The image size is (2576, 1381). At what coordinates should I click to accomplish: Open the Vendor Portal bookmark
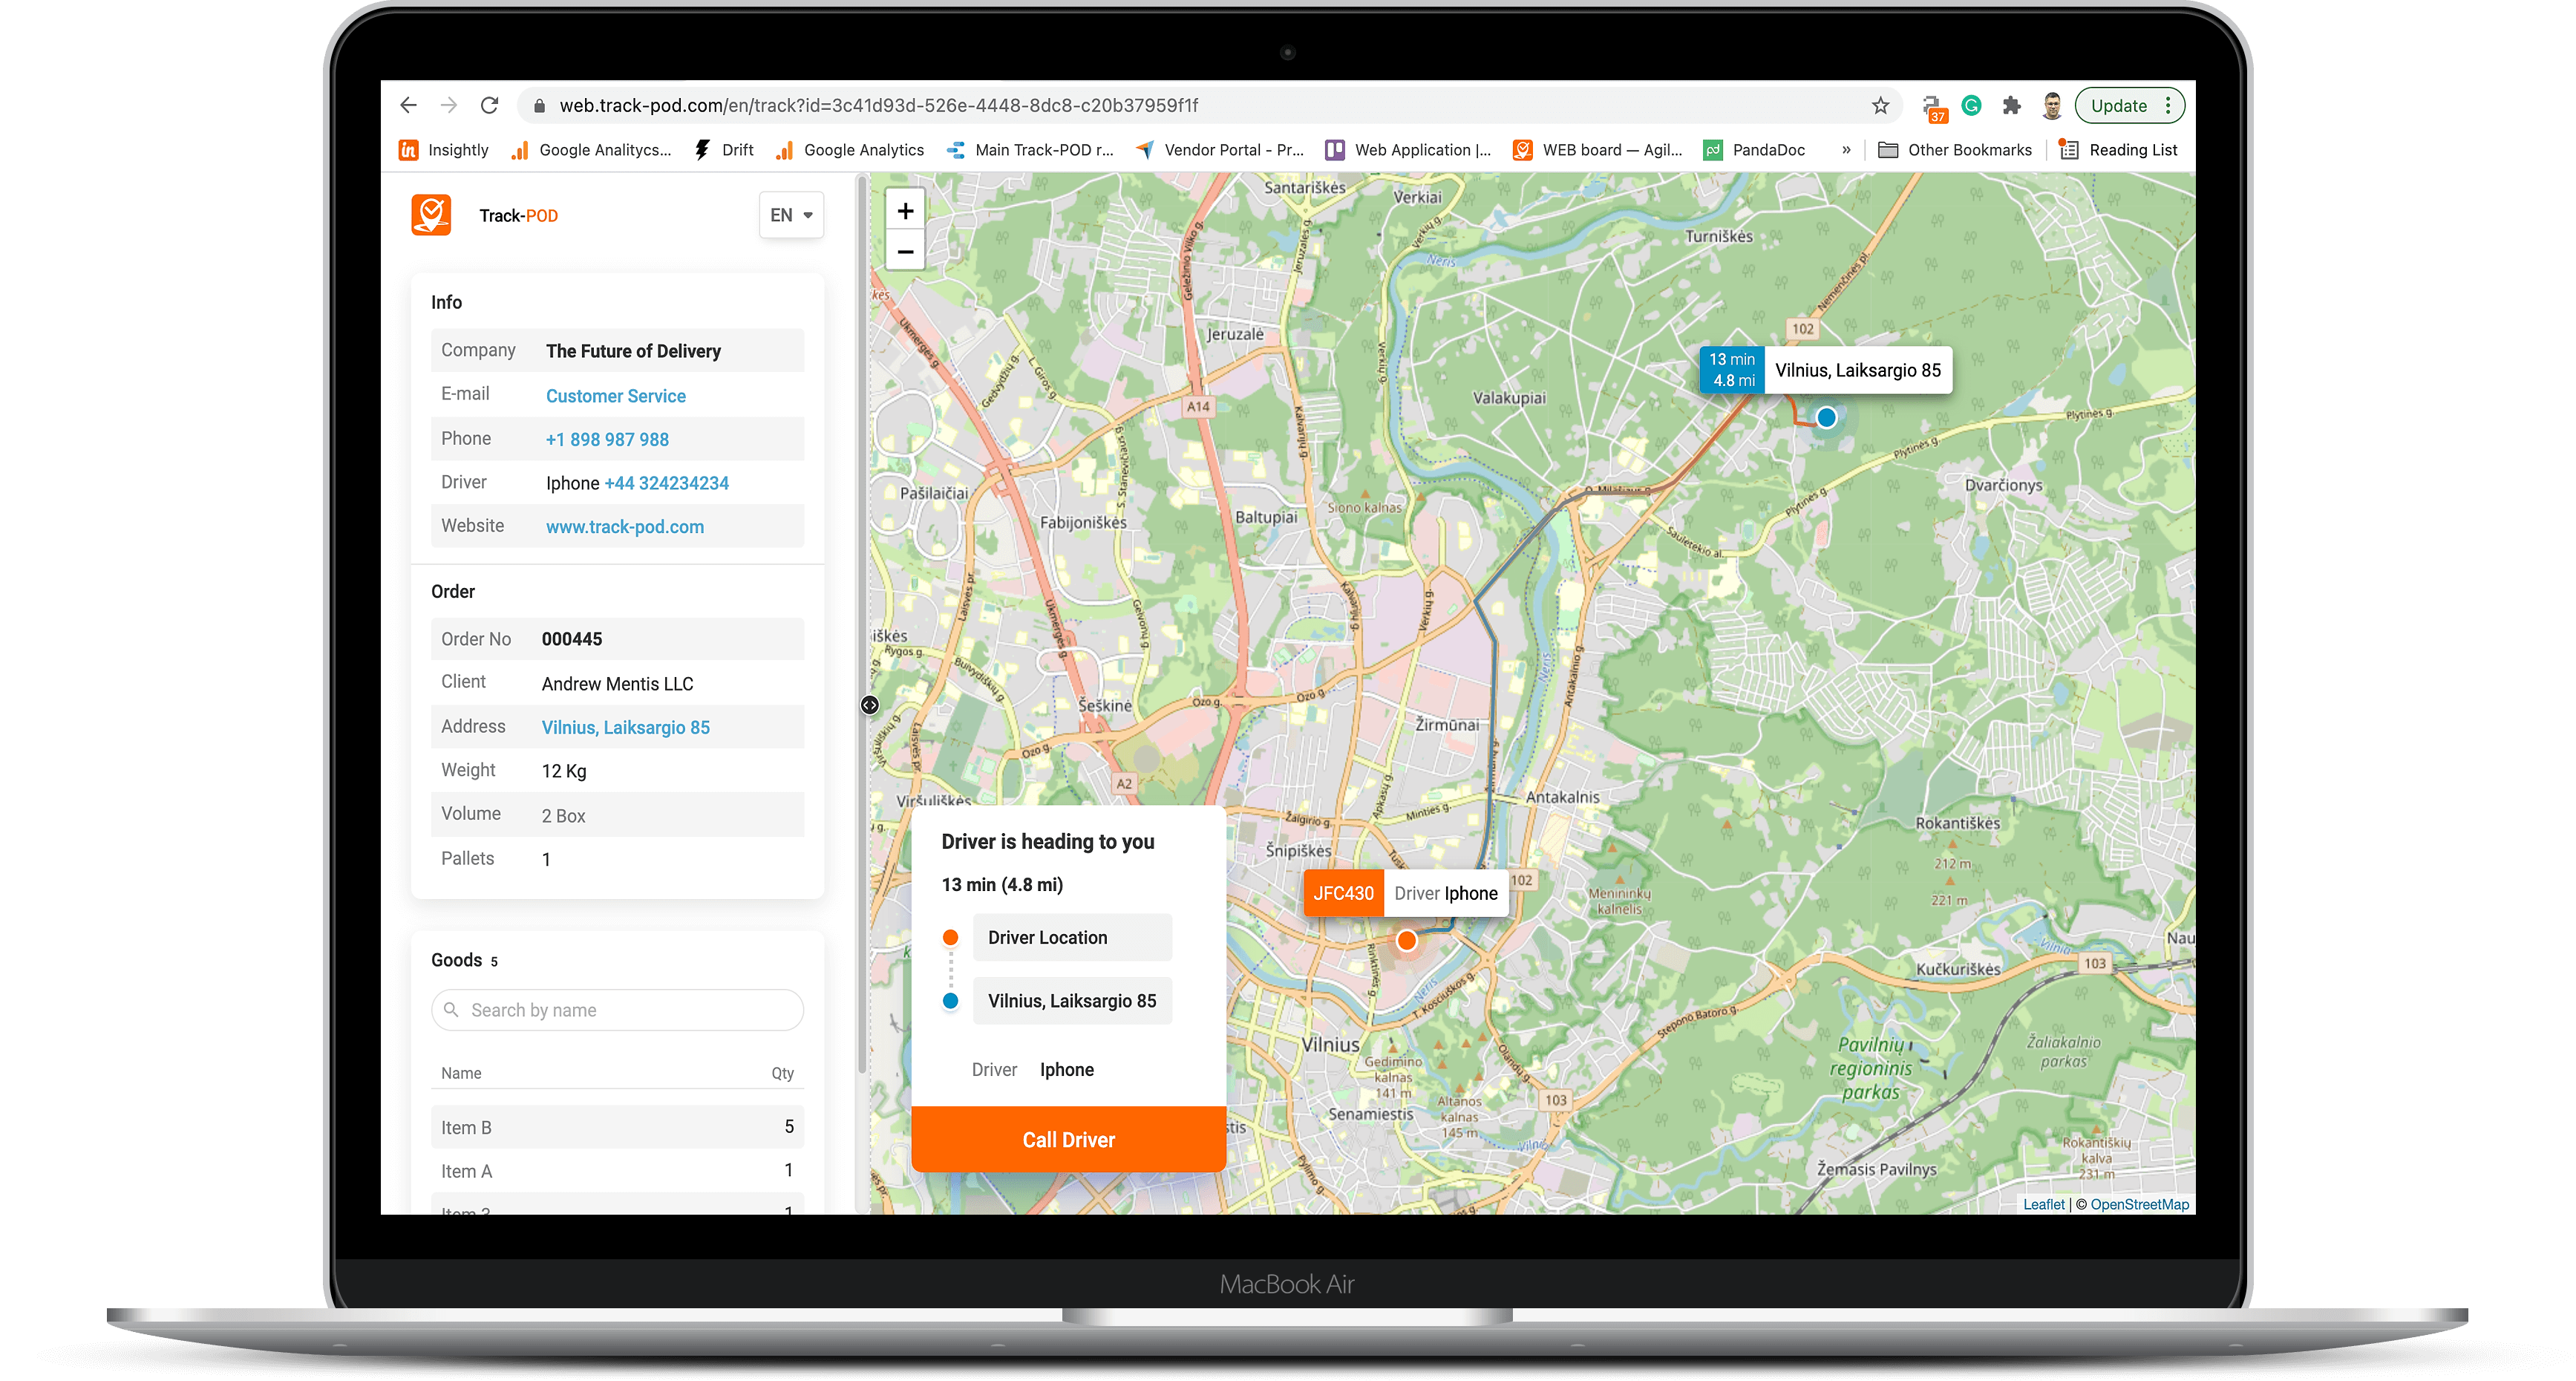(x=1220, y=150)
